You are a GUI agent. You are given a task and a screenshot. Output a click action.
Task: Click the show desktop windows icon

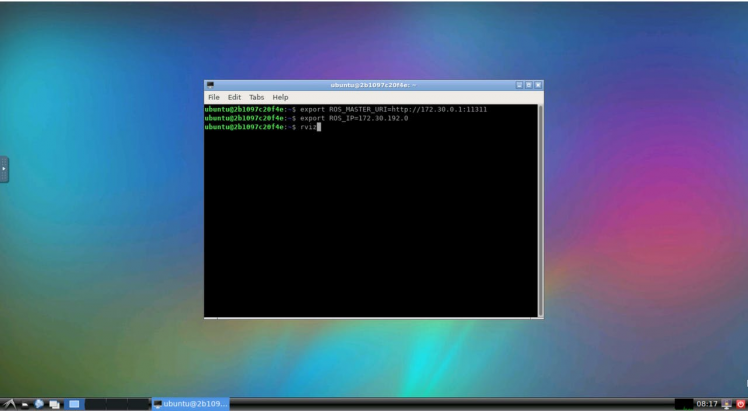(54, 404)
